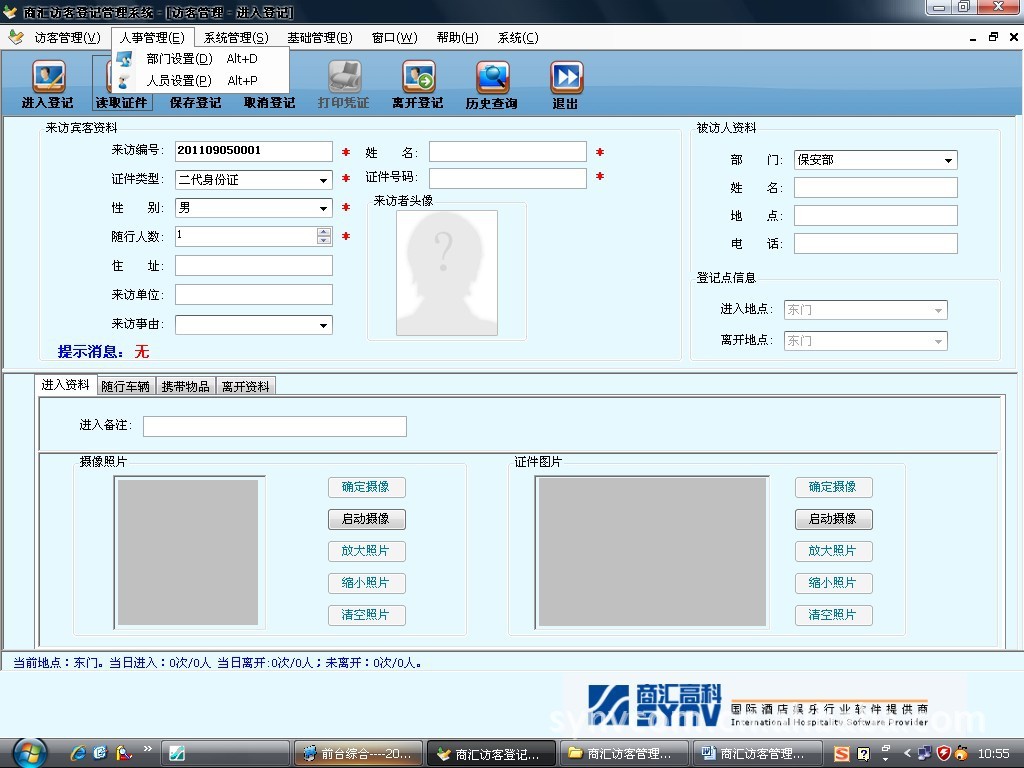Screen dimensions: 1024x768
Task: Launch Internet Explorer from the taskbar
Action: [78, 753]
